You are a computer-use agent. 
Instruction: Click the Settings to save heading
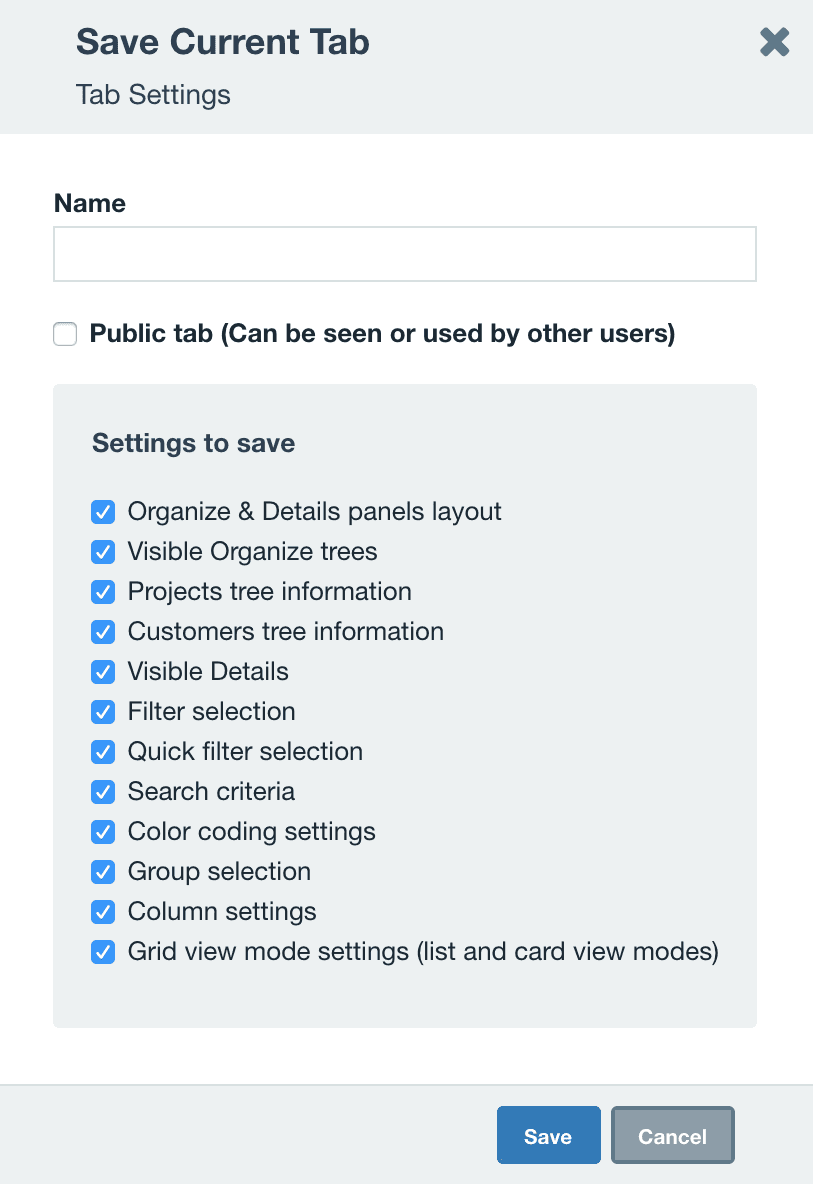(x=193, y=443)
